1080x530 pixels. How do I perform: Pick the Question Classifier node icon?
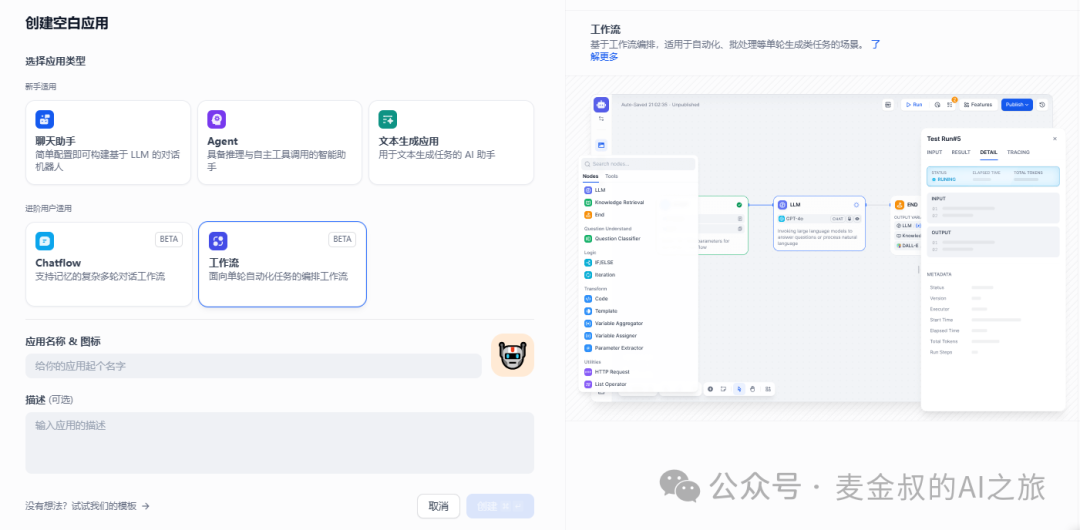[588, 238]
